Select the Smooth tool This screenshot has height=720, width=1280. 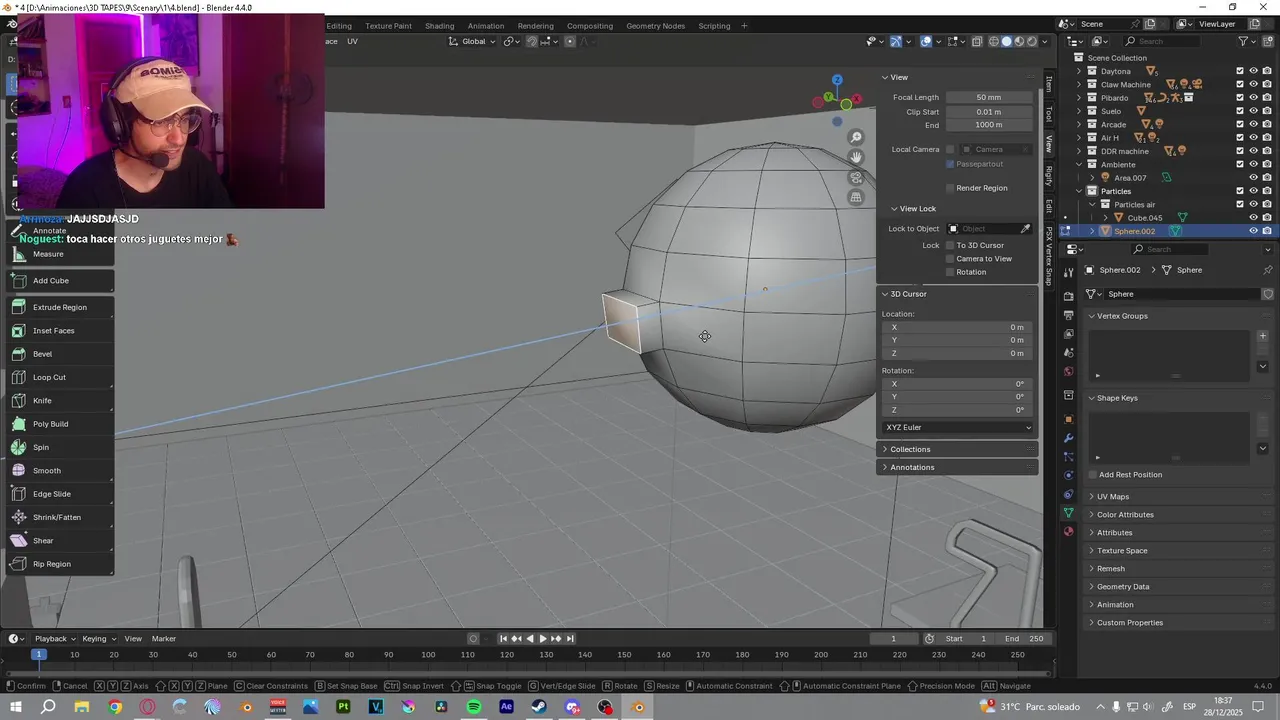point(59,471)
